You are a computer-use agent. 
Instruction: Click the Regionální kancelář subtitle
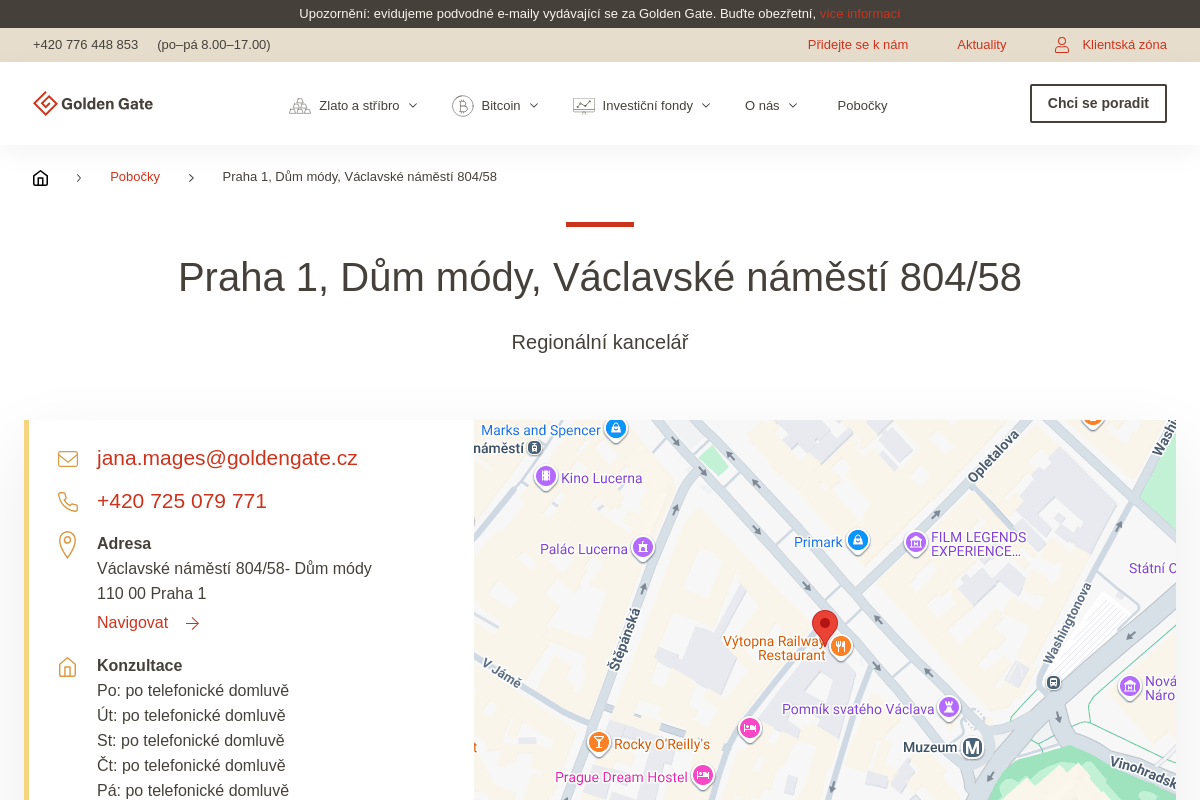coord(600,343)
